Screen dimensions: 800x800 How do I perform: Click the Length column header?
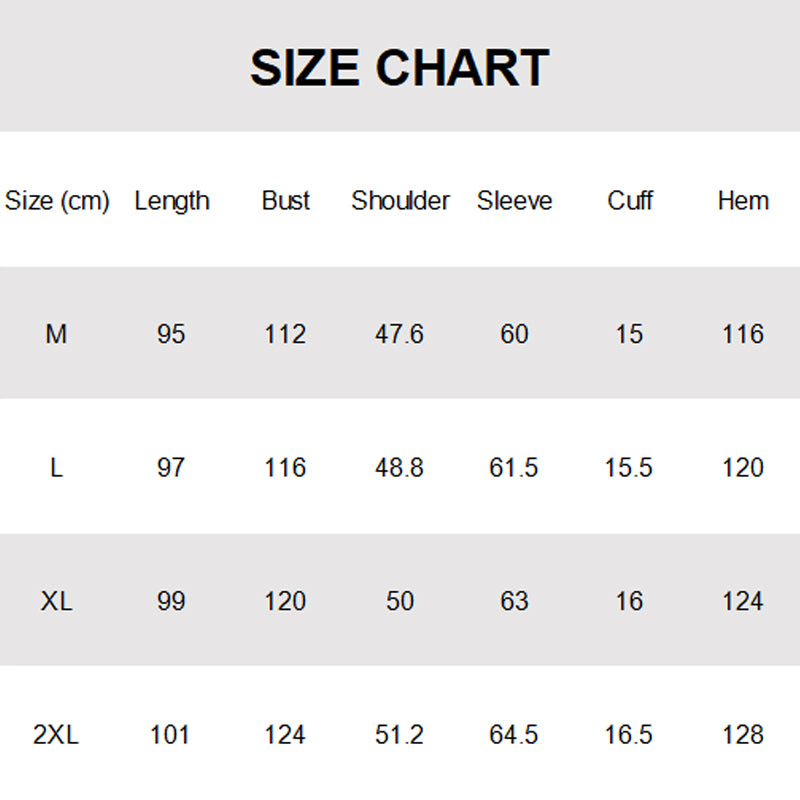(x=172, y=201)
